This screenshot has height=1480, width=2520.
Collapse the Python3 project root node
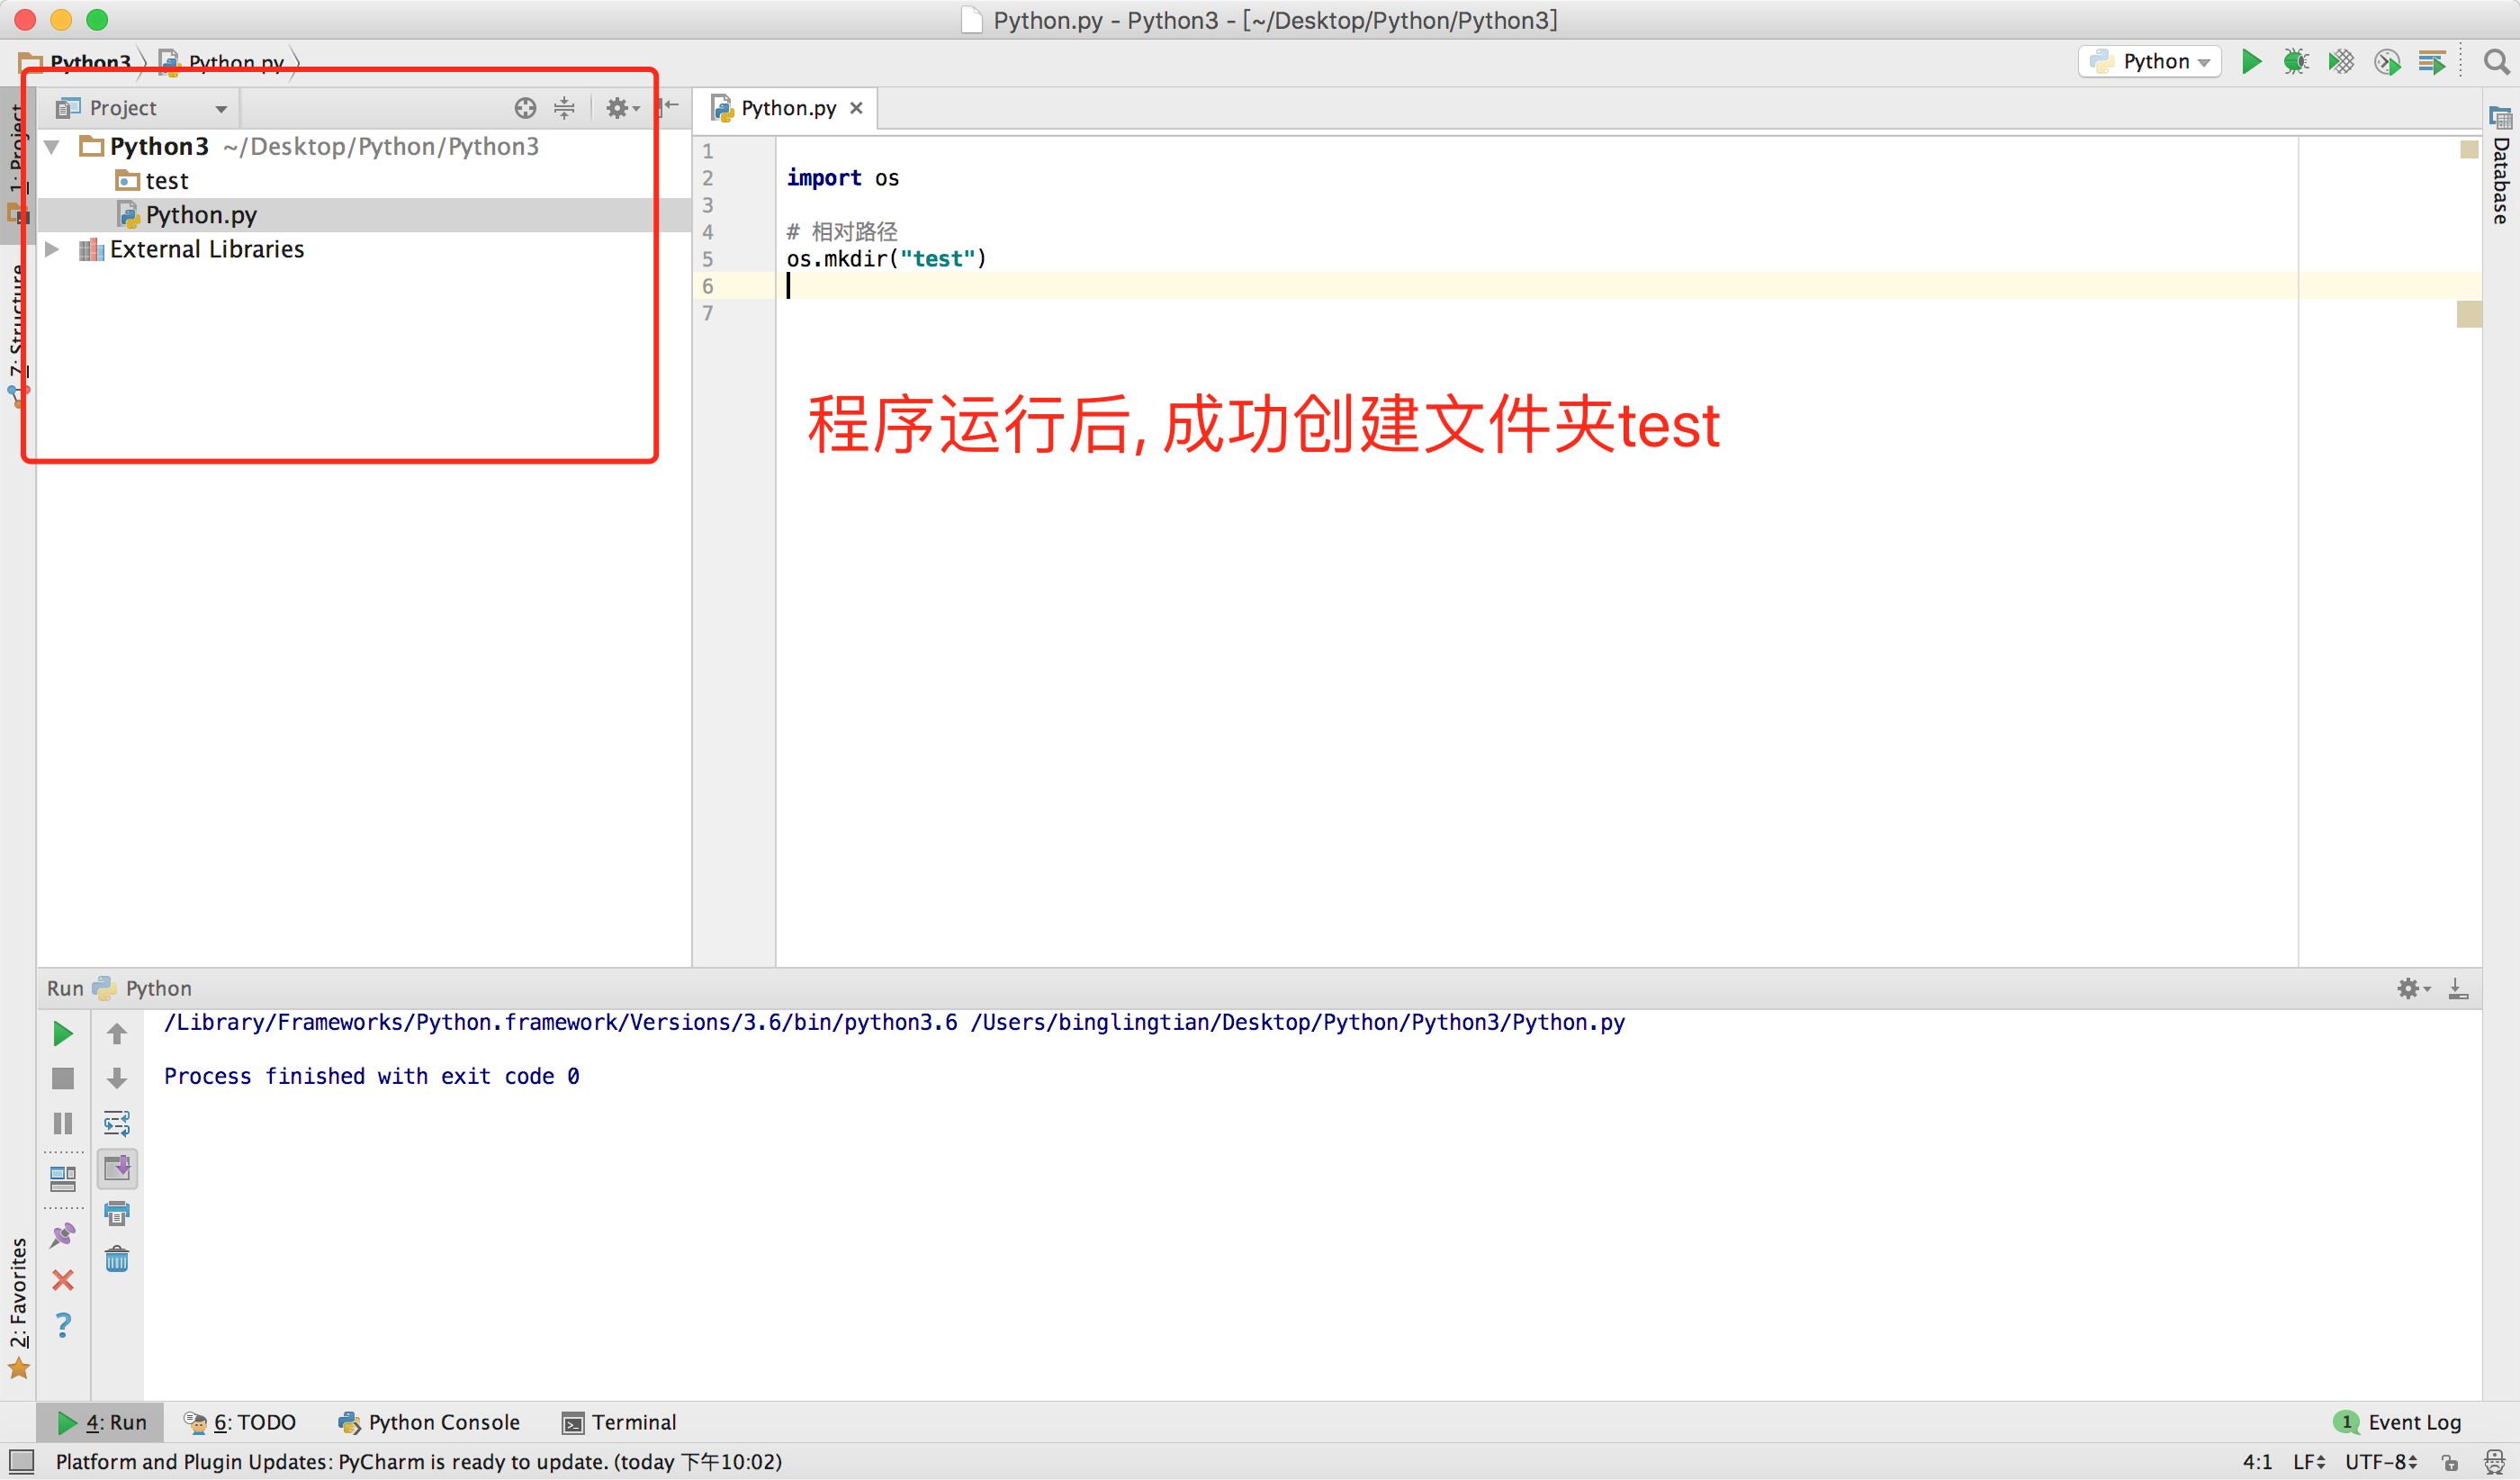(52, 147)
